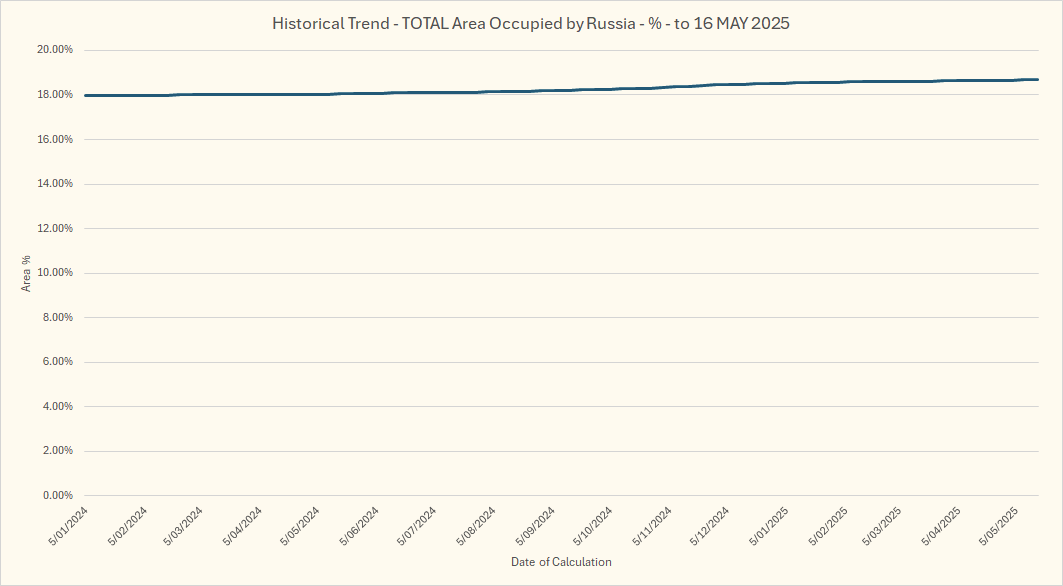Click the right end of the trend line

1037,80
